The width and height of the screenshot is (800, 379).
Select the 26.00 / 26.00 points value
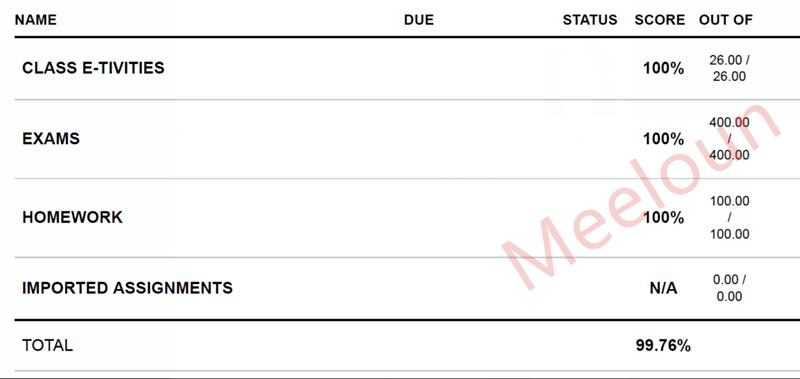coord(730,68)
